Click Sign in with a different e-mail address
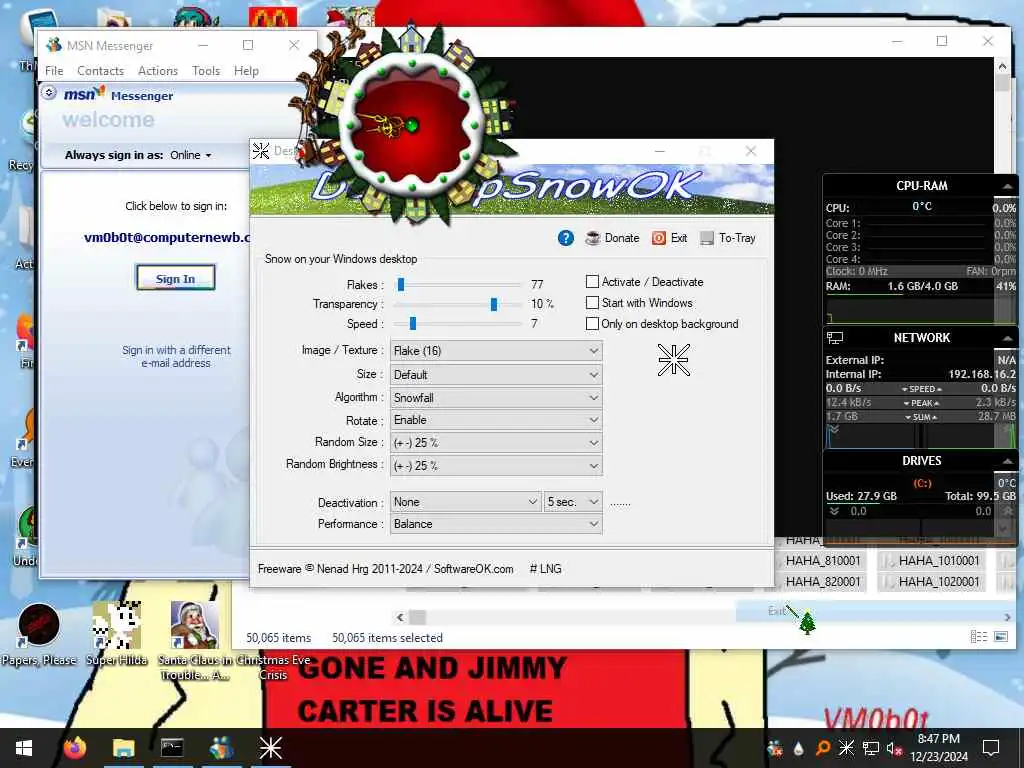 tap(176, 357)
